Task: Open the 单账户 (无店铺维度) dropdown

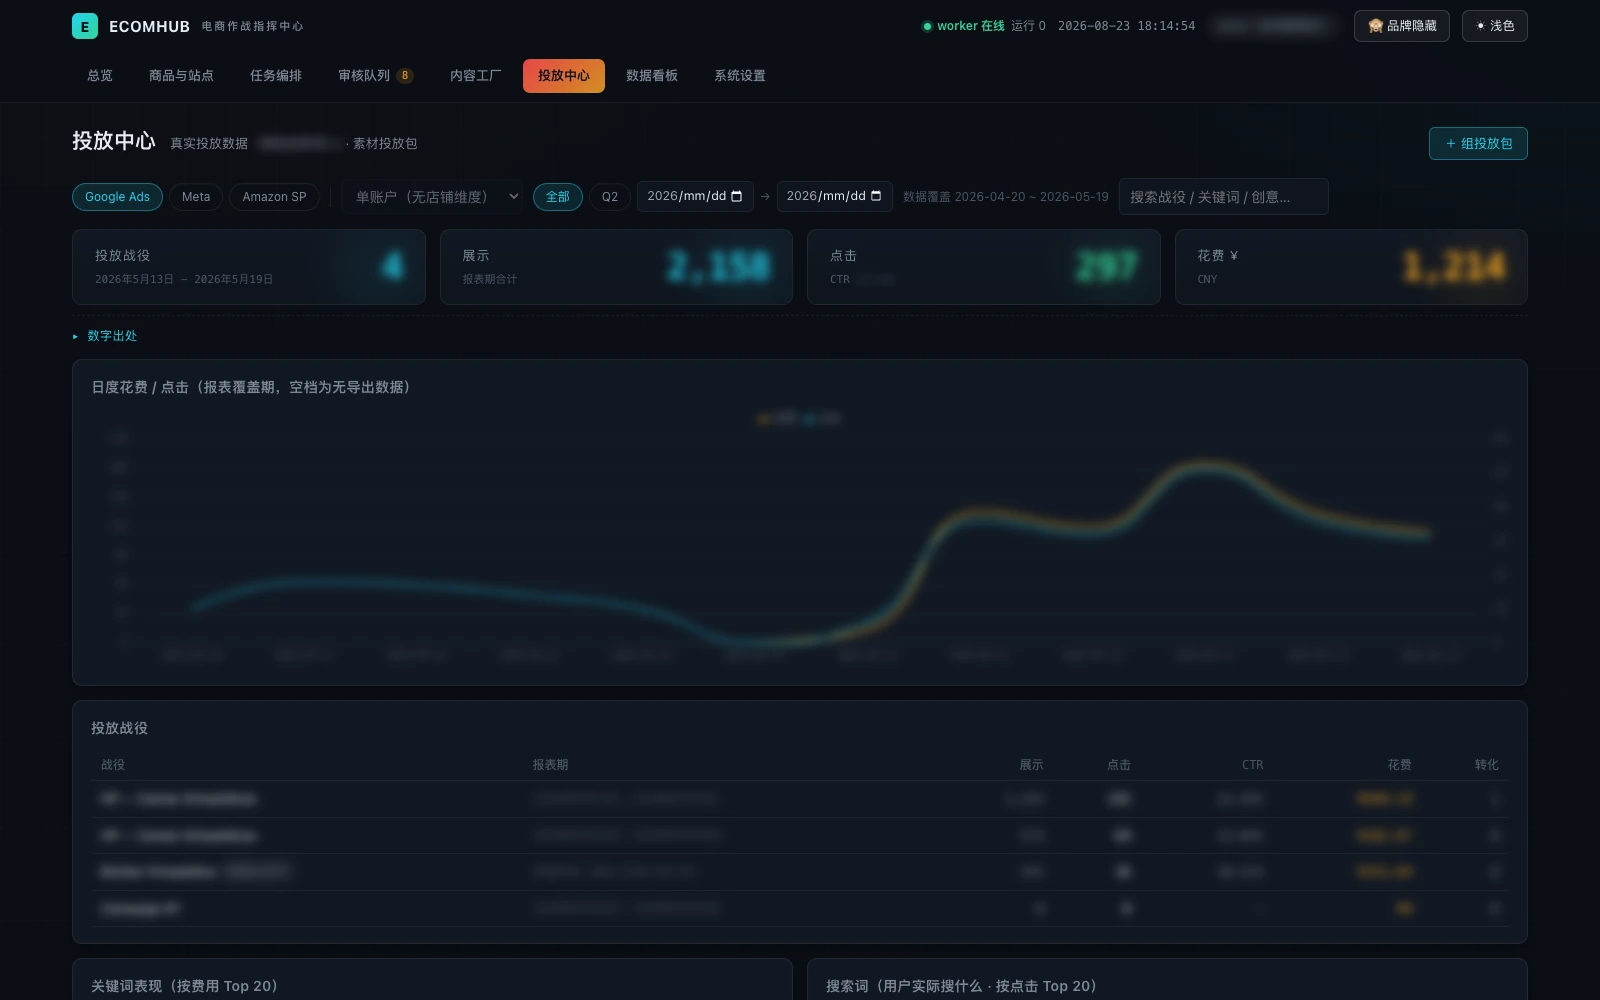Action: coord(433,197)
